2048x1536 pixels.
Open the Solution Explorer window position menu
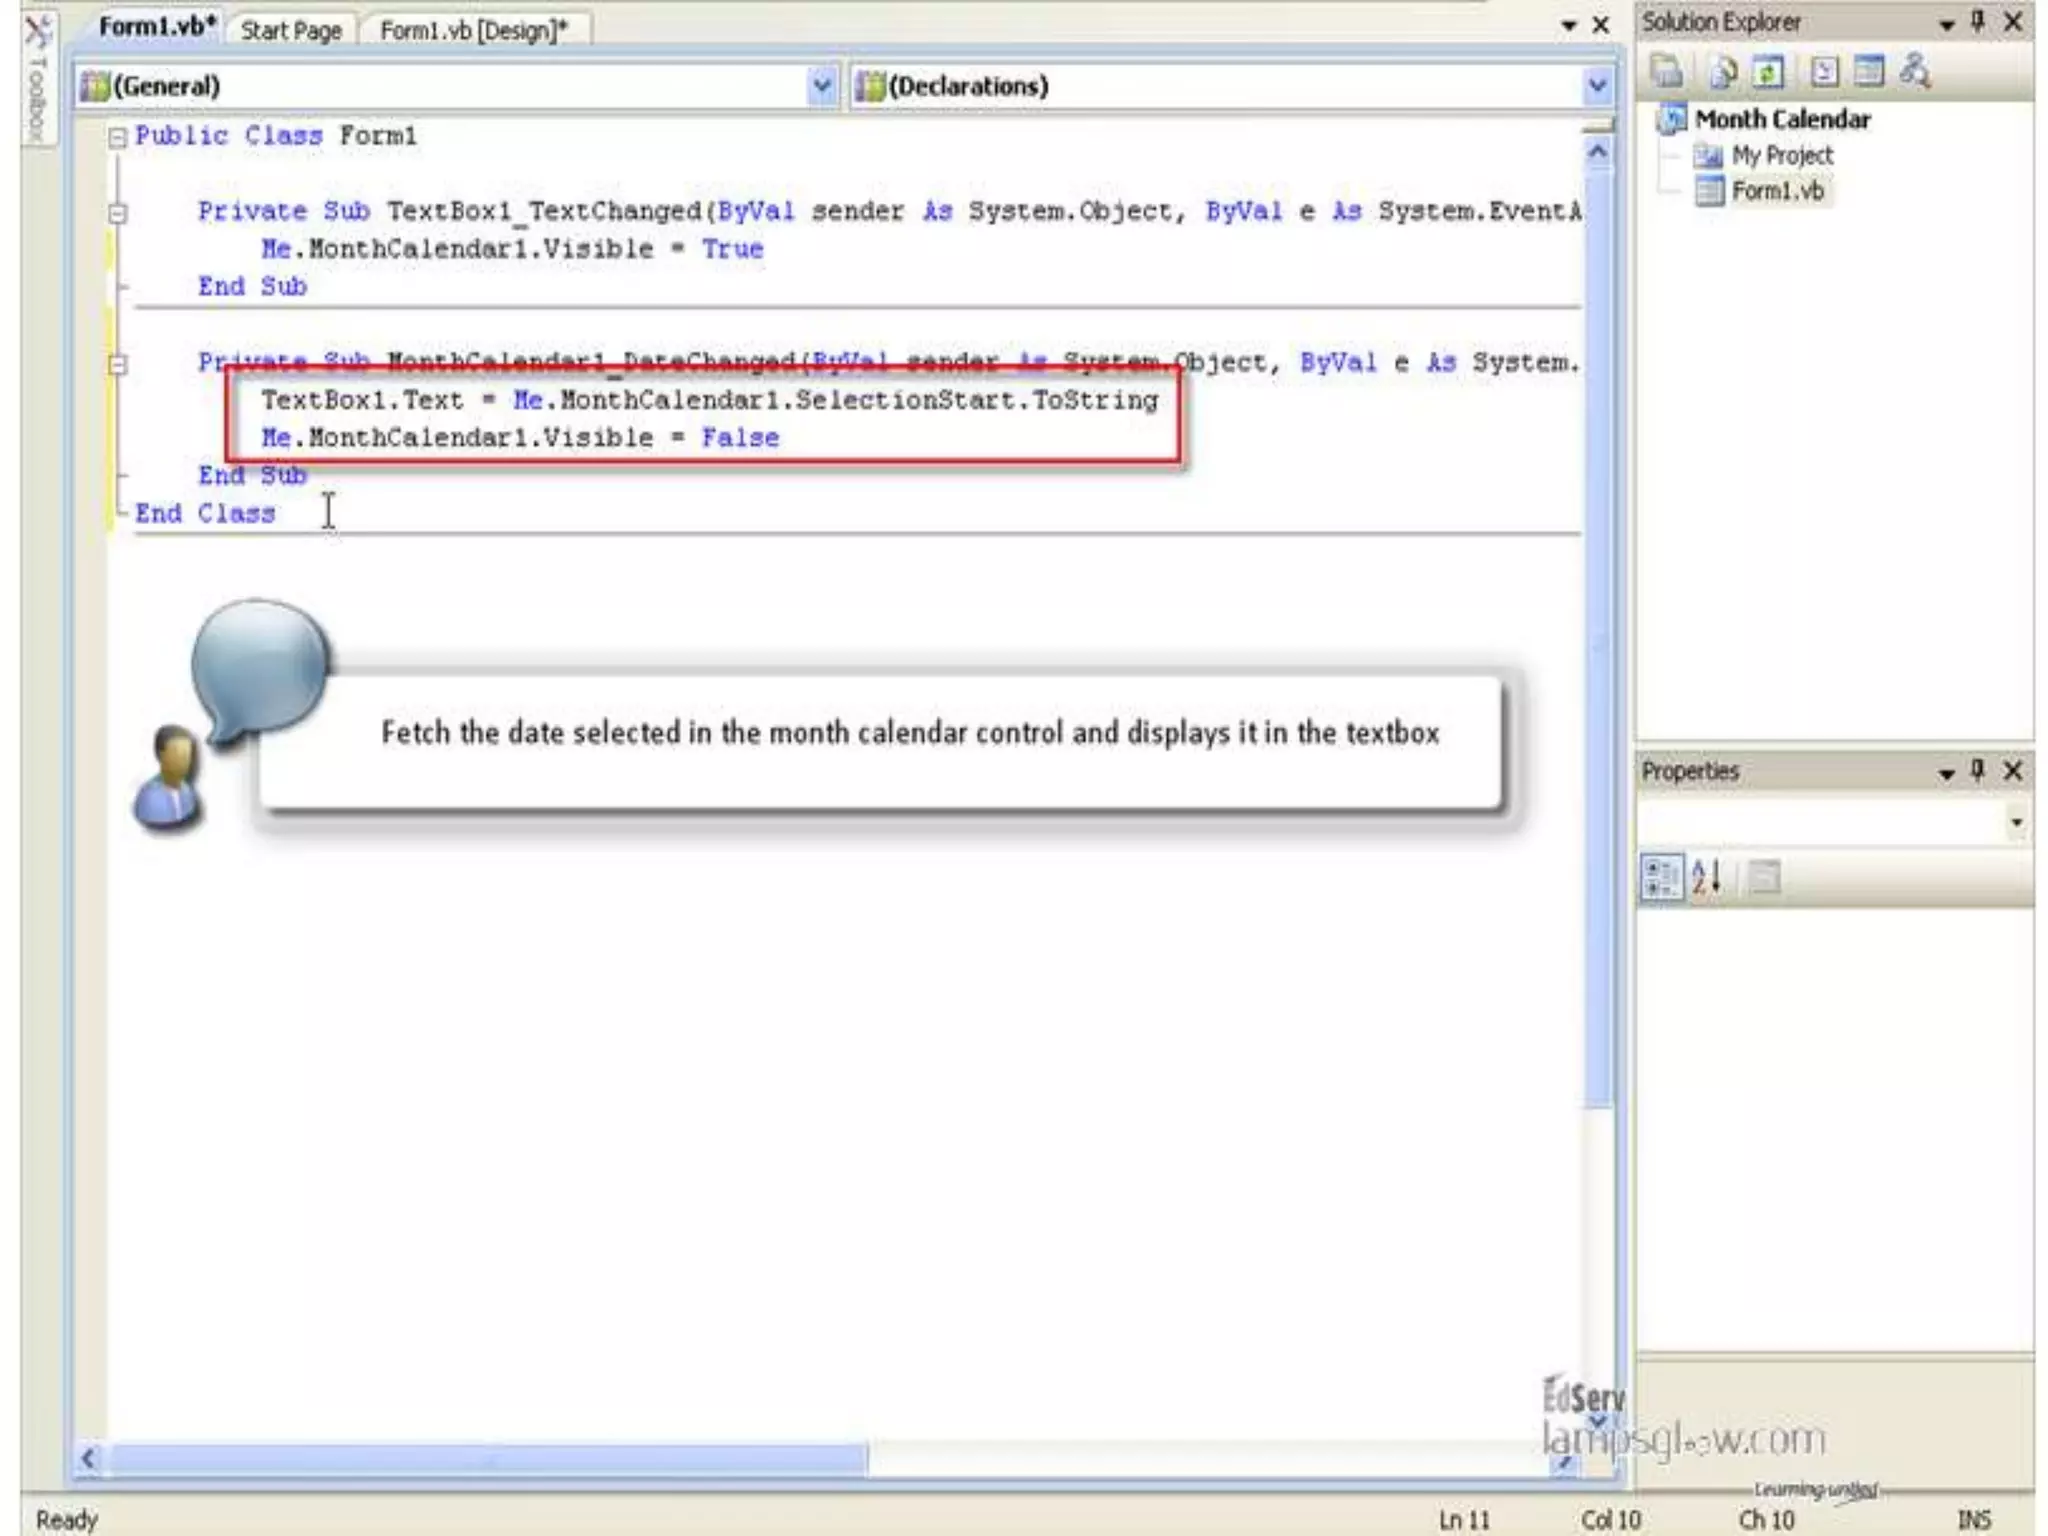[1946, 25]
